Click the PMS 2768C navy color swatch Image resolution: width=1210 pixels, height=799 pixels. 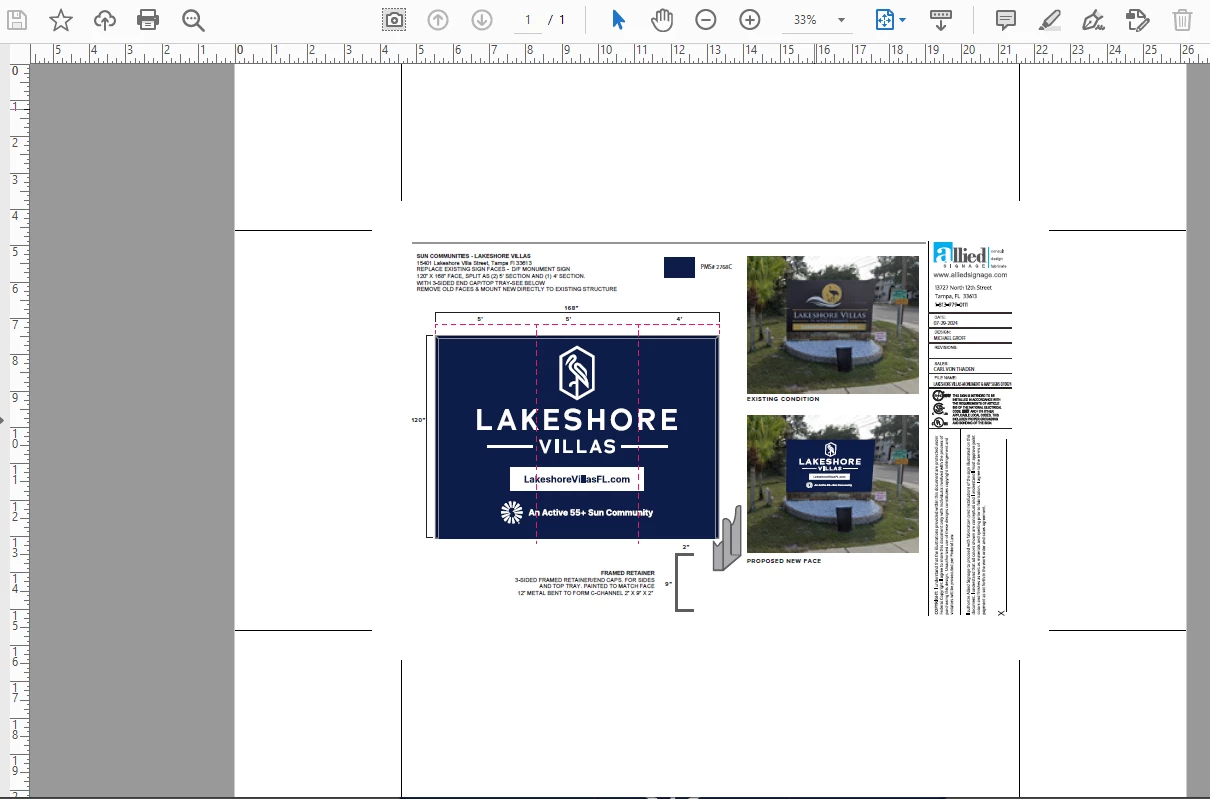(x=679, y=267)
